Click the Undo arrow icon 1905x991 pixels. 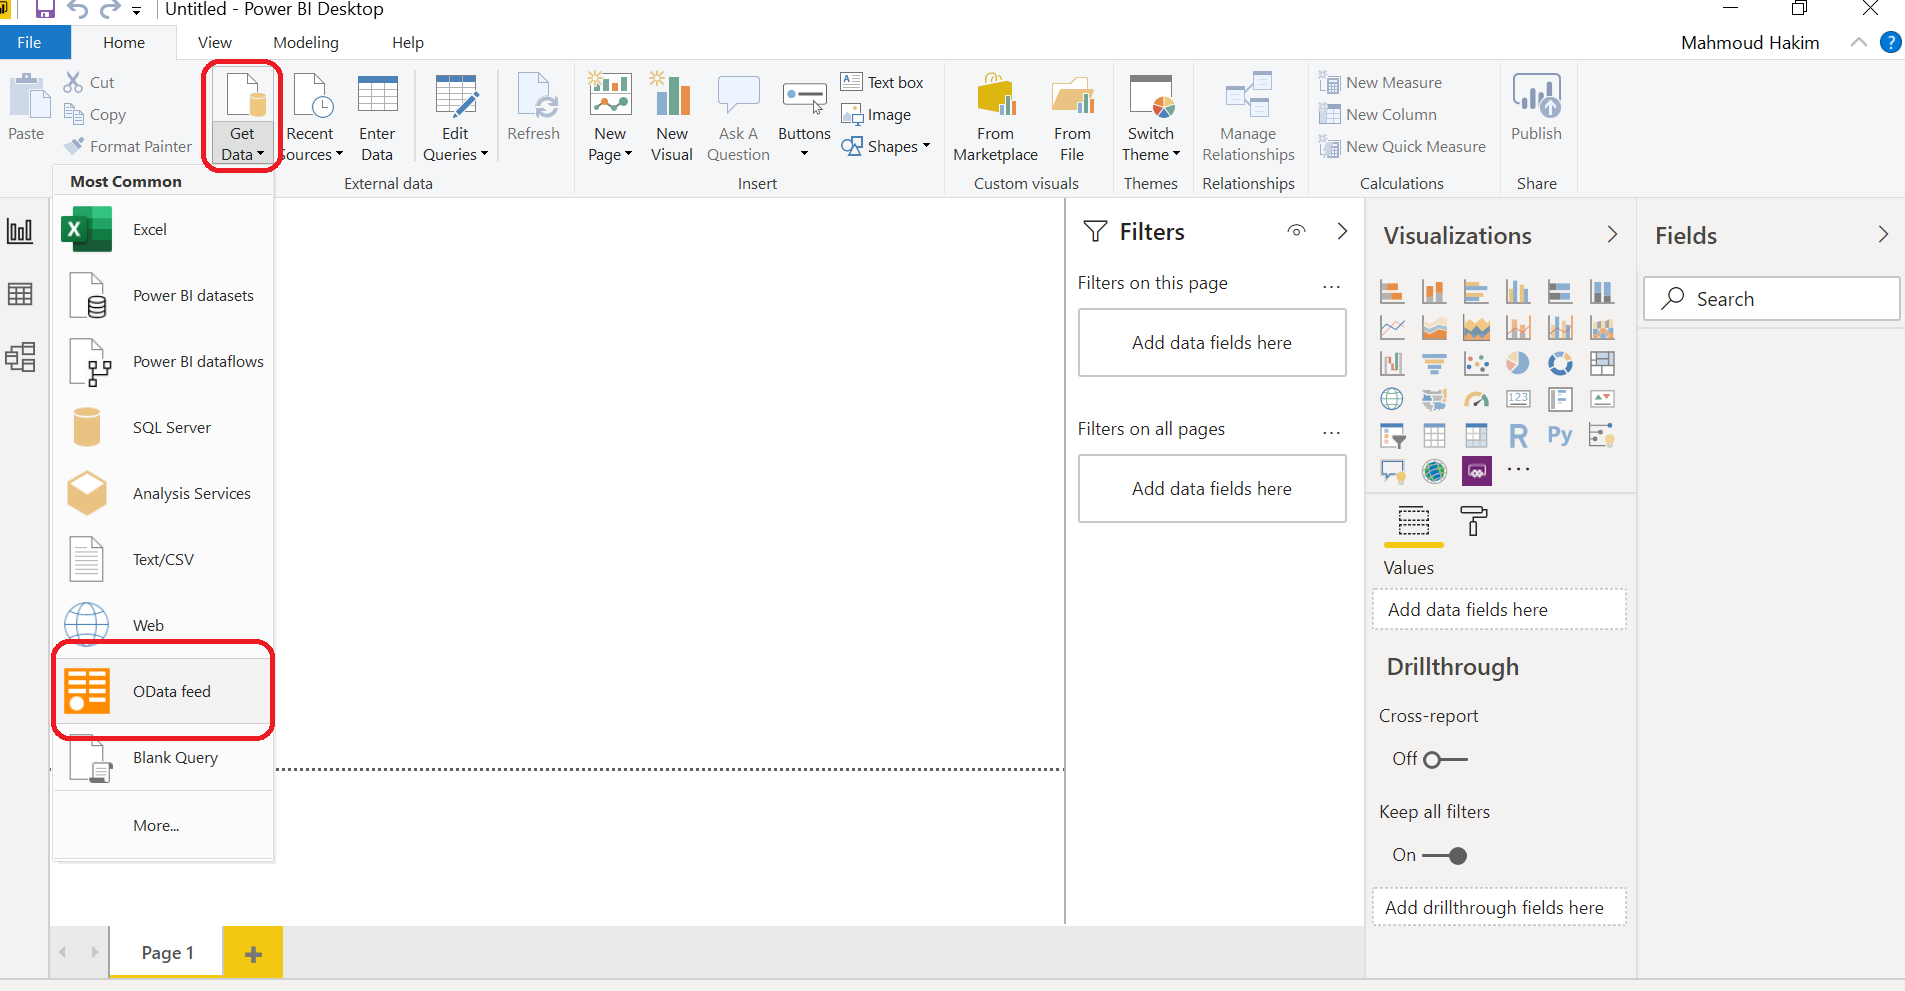(78, 10)
